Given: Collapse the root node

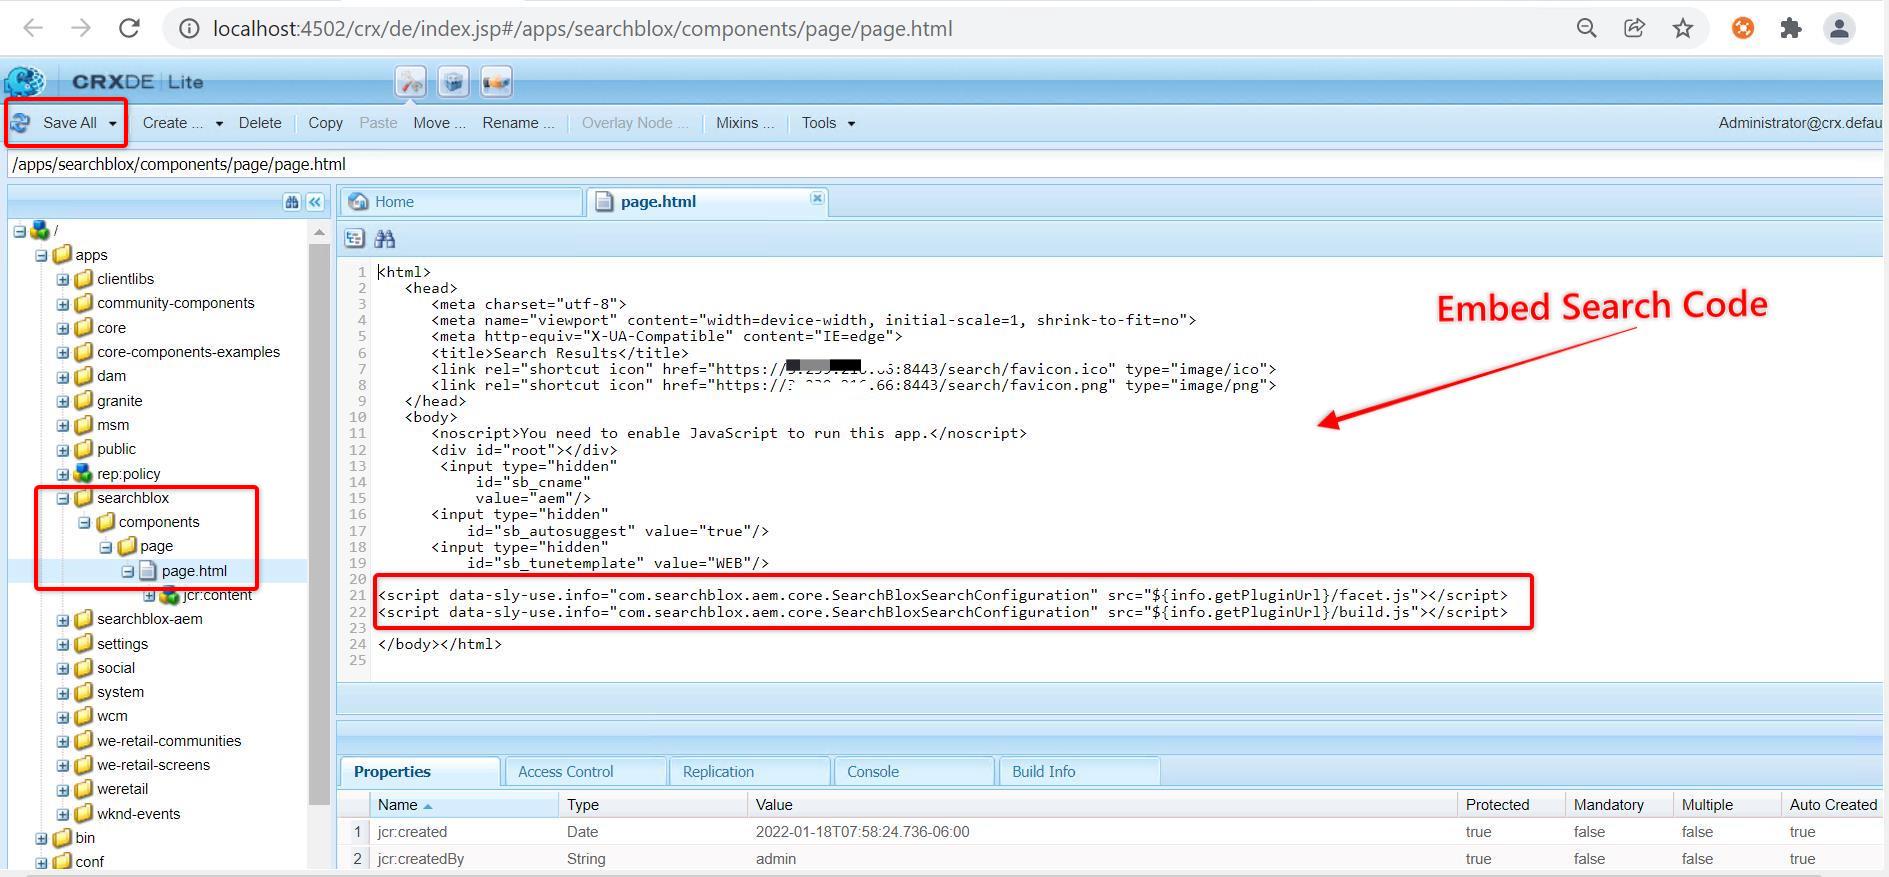Looking at the screenshot, I should (19, 231).
